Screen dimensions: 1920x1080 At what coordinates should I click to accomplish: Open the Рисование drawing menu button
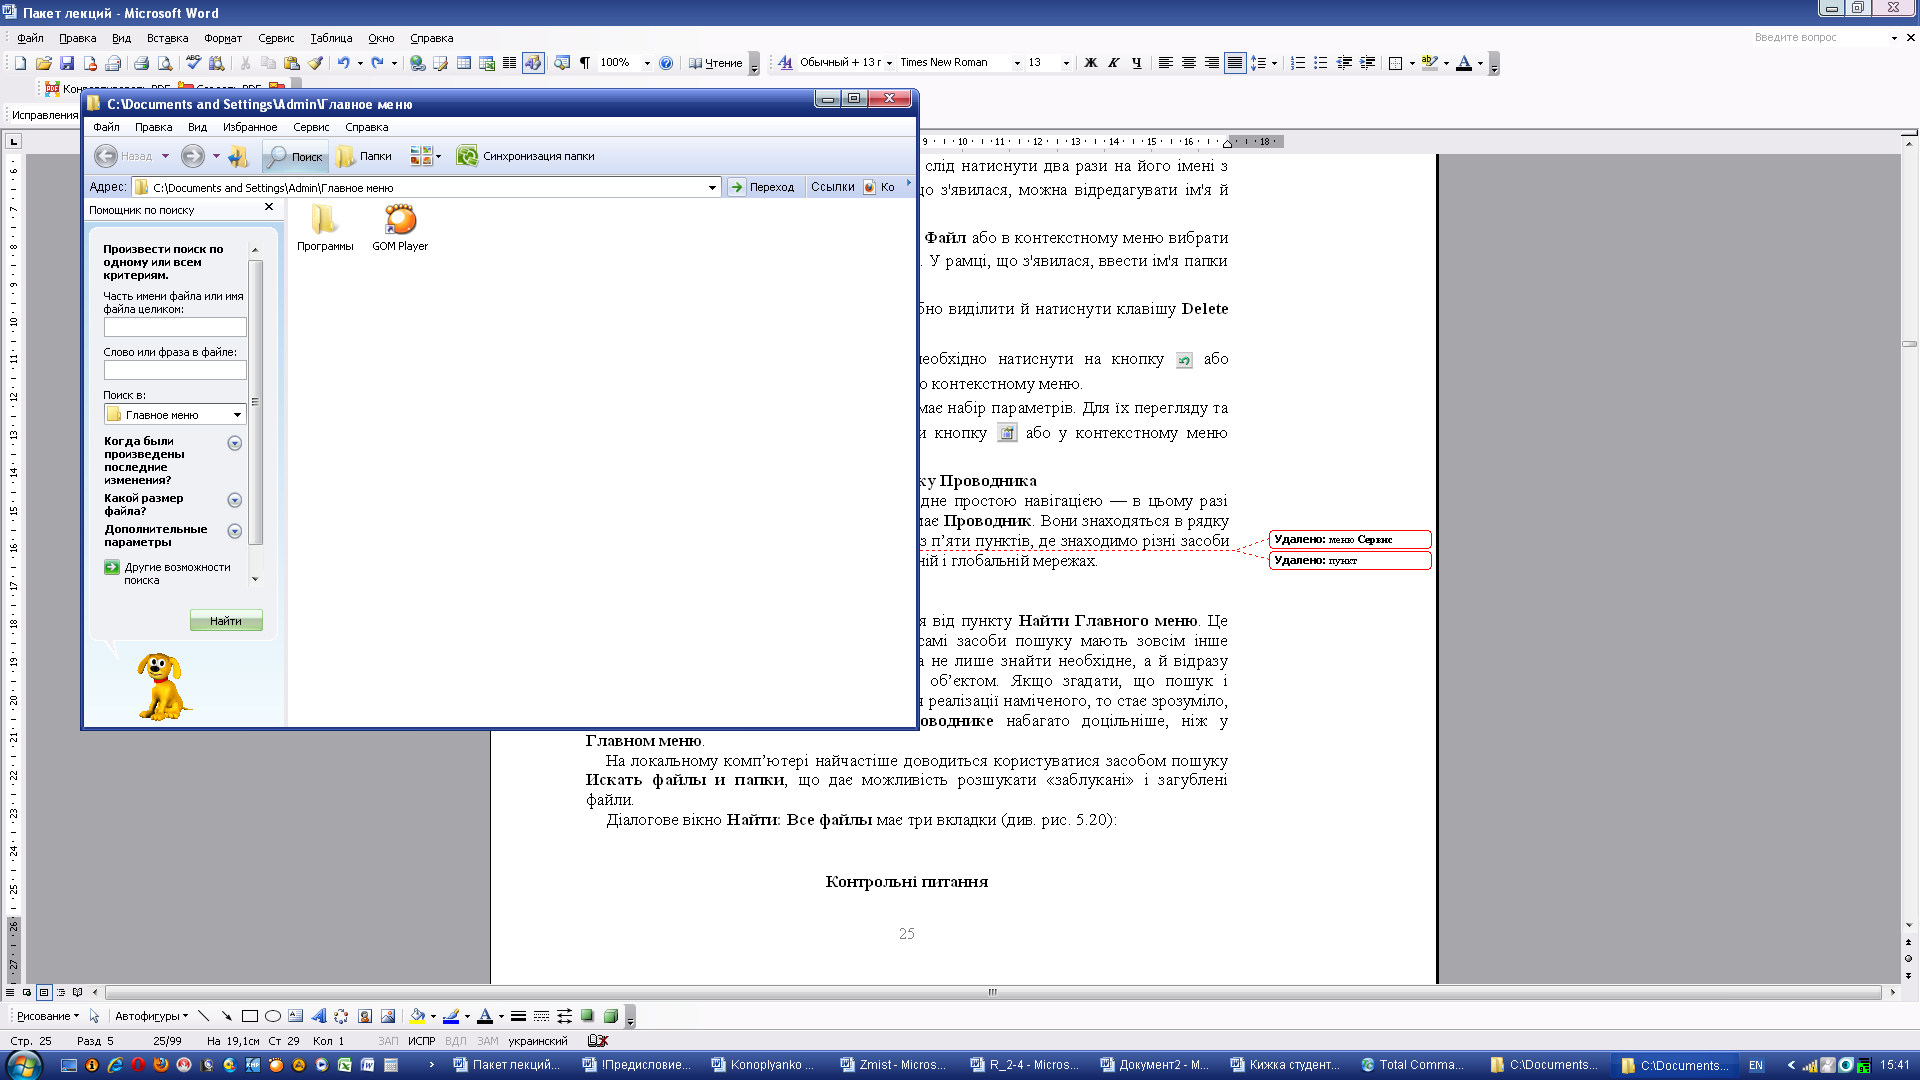pyautogui.click(x=47, y=1016)
